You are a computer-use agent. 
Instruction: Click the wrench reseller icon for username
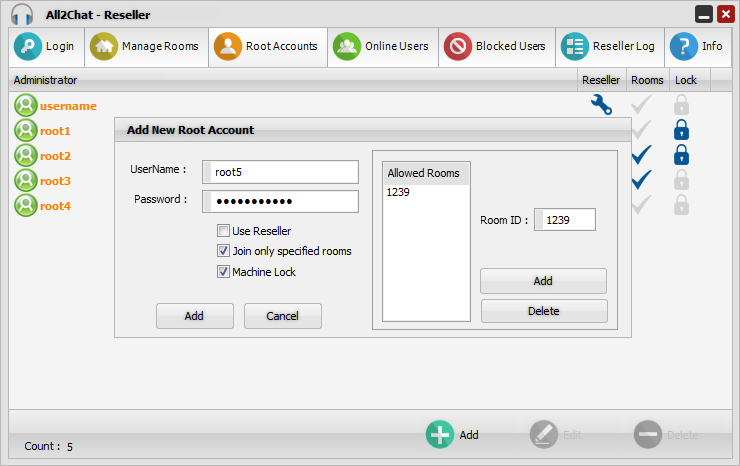(x=601, y=105)
